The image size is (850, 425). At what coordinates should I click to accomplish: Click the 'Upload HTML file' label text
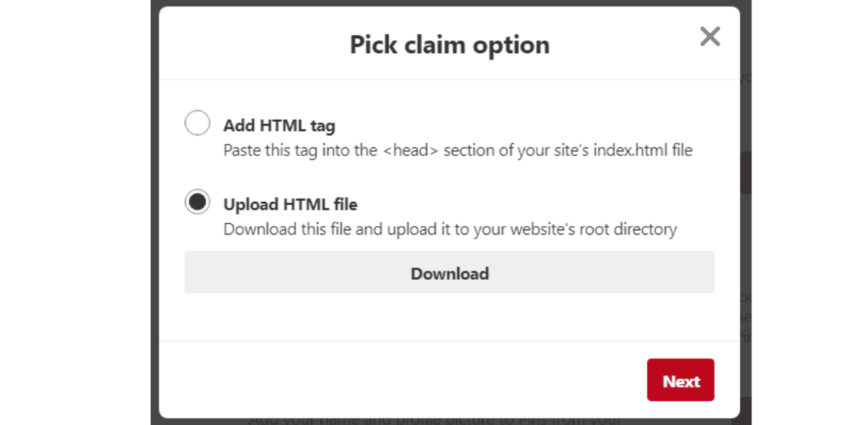[290, 205]
